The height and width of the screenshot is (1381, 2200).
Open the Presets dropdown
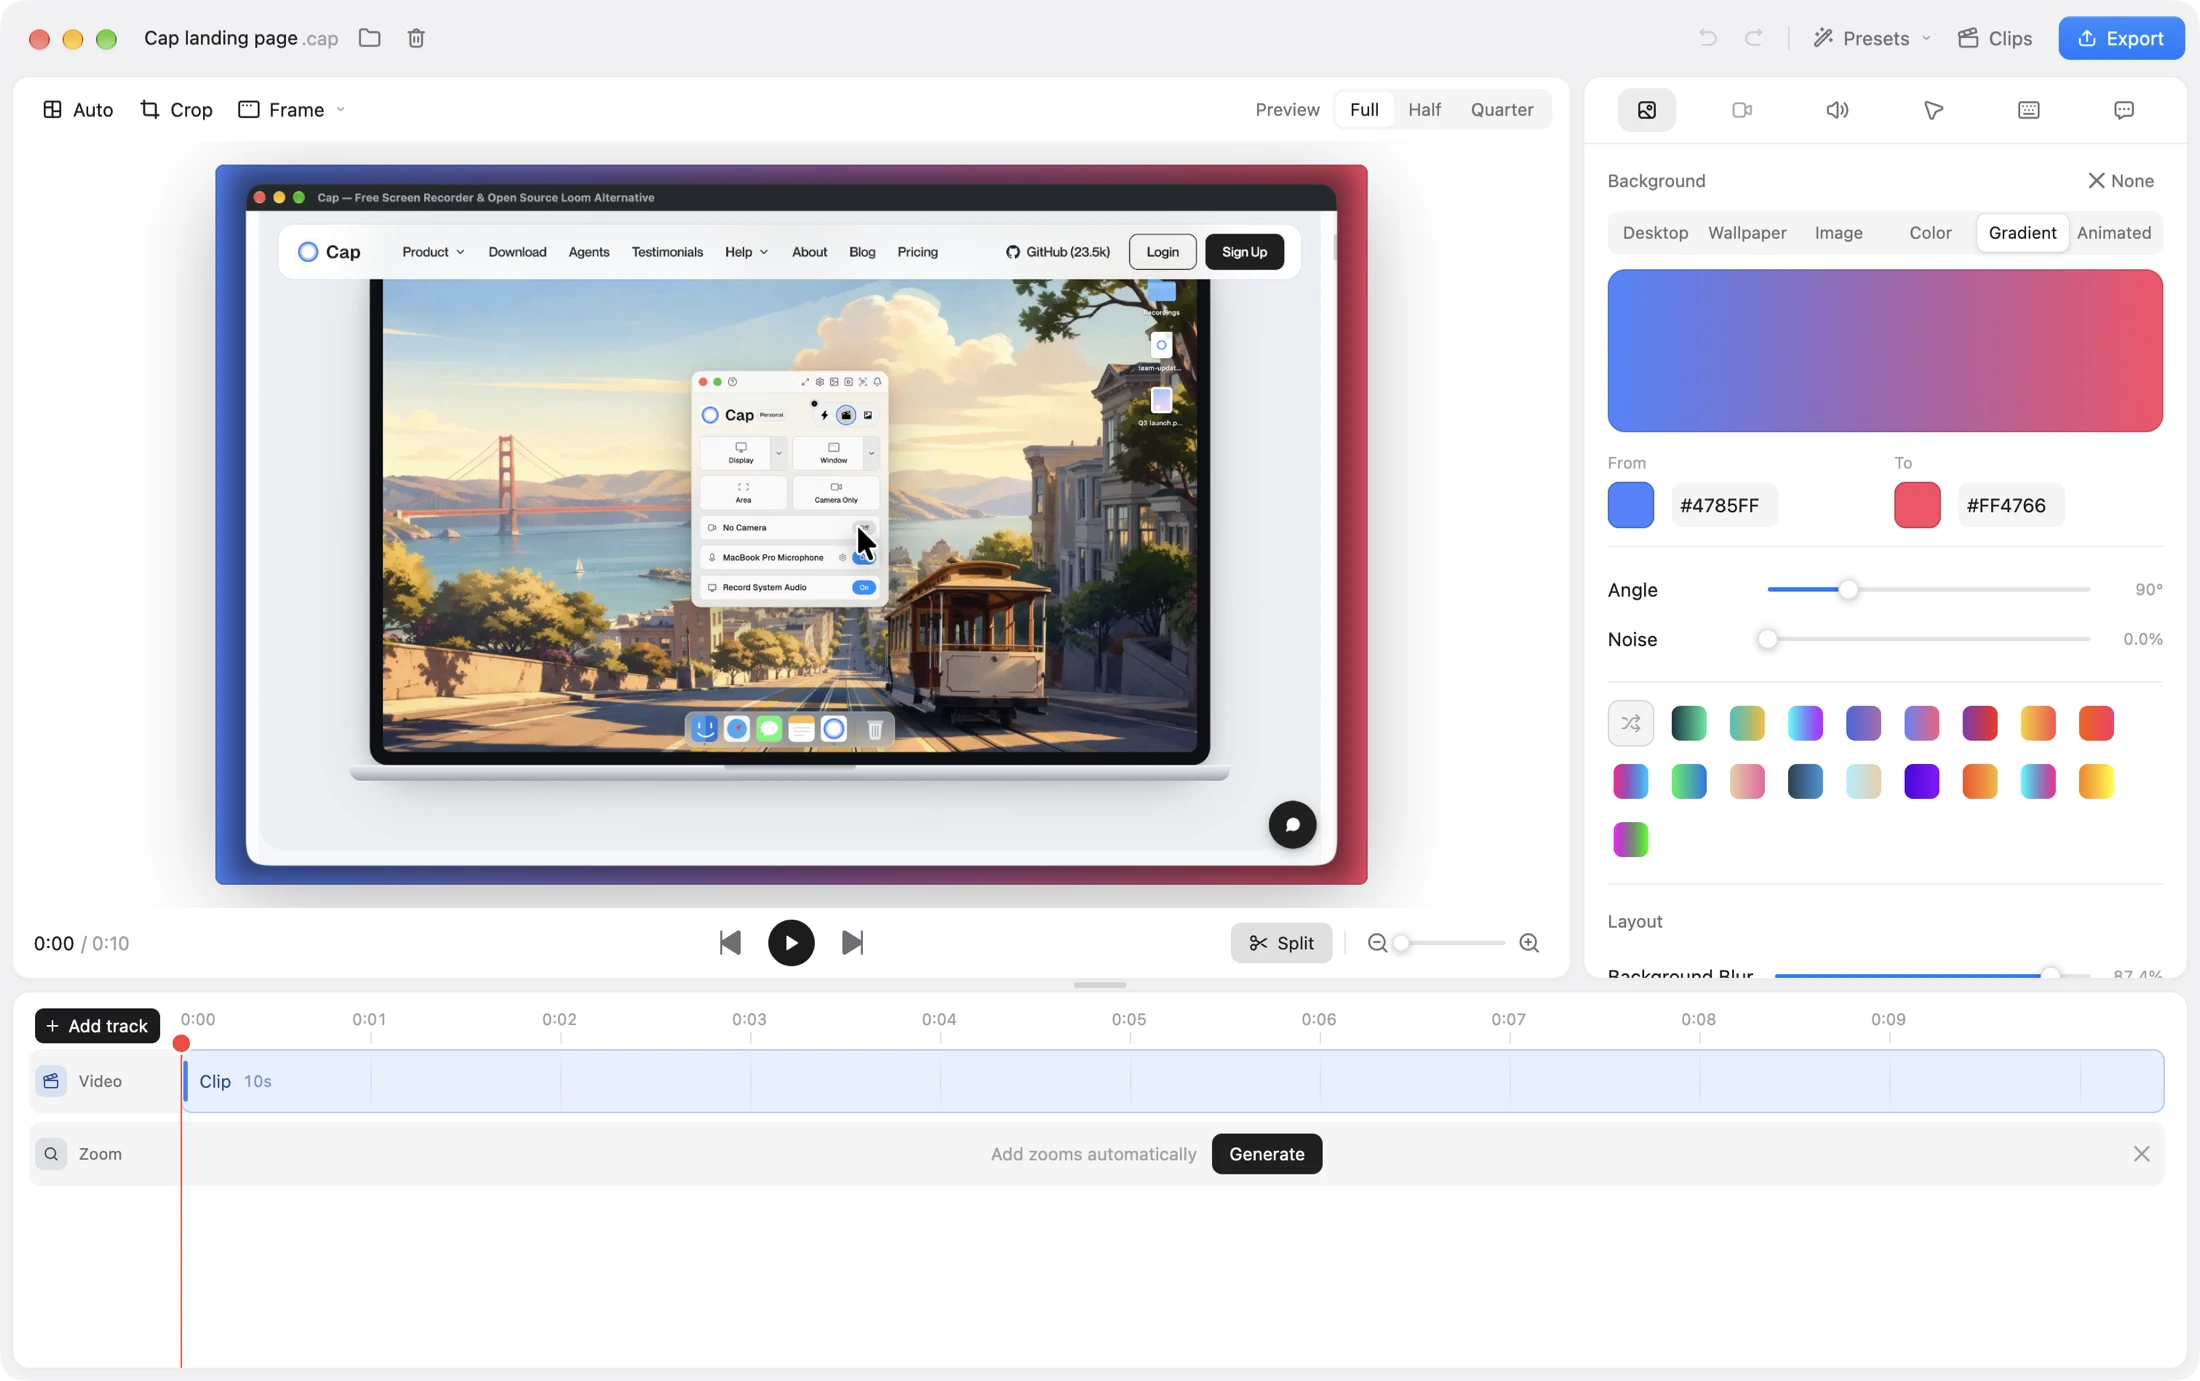tap(1871, 38)
